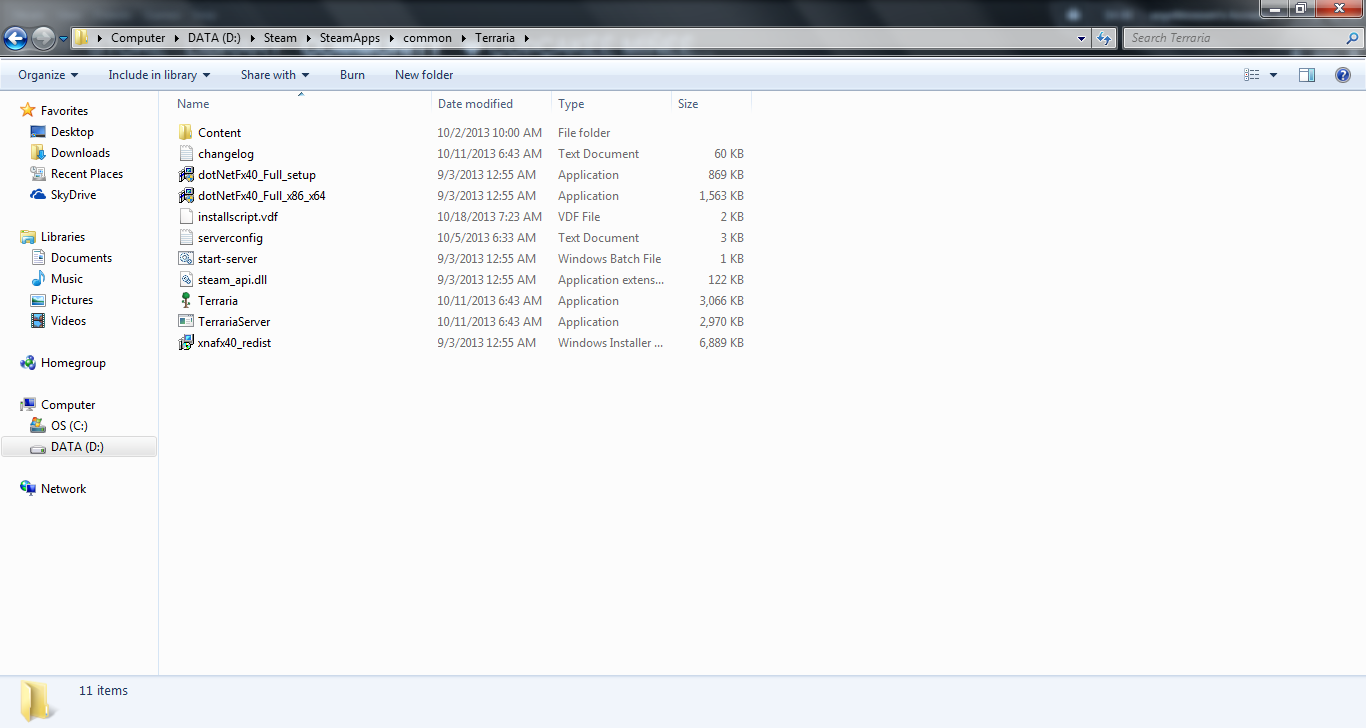Select the dotNetFx40_Full_setup application icon
The width and height of the screenshot is (1366, 728).
(x=186, y=175)
